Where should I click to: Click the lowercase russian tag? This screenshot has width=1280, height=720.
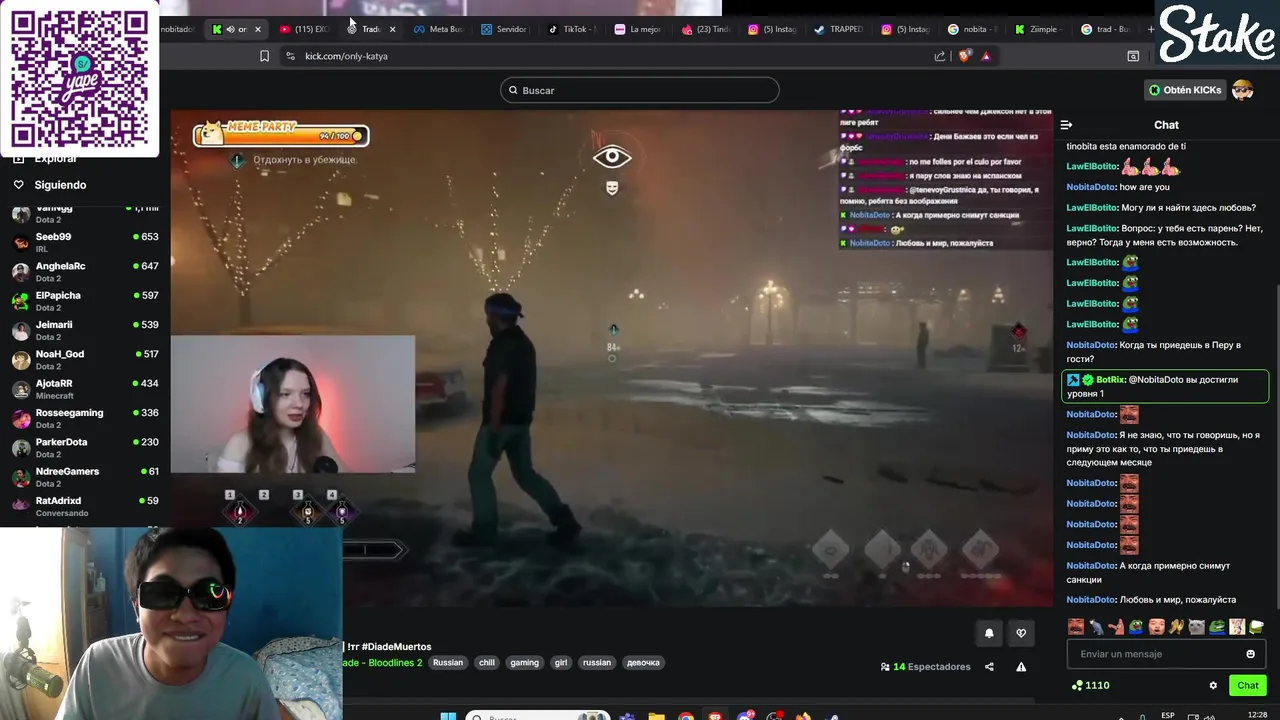click(597, 663)
